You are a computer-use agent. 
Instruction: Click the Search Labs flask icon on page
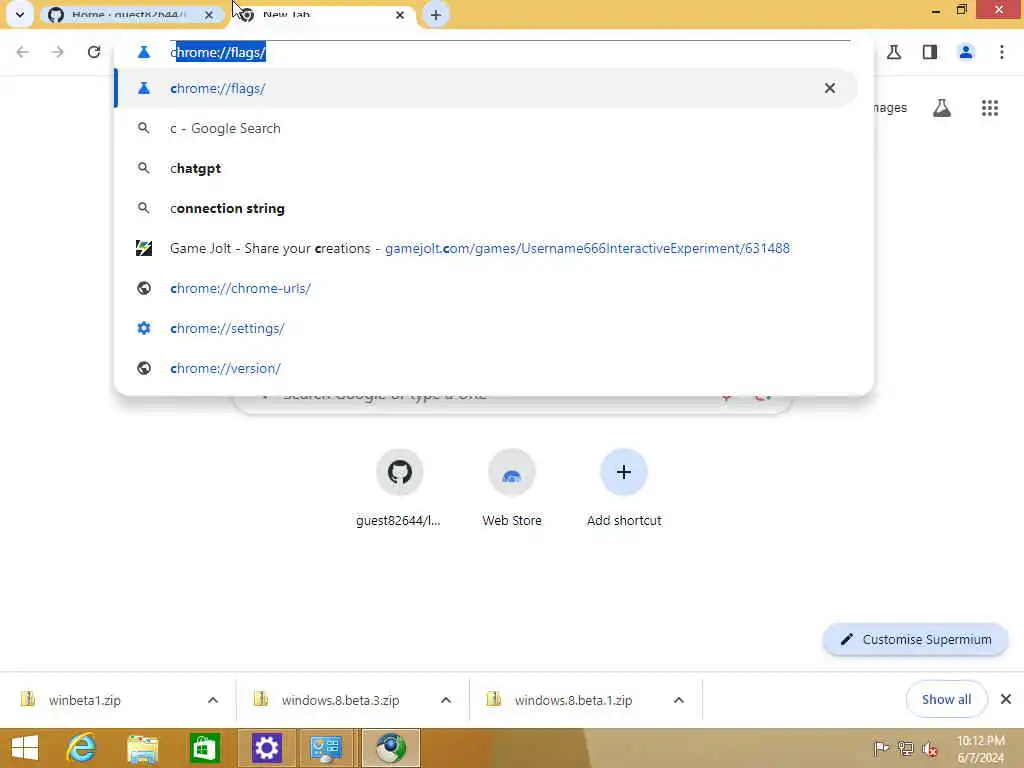[942, 108]
